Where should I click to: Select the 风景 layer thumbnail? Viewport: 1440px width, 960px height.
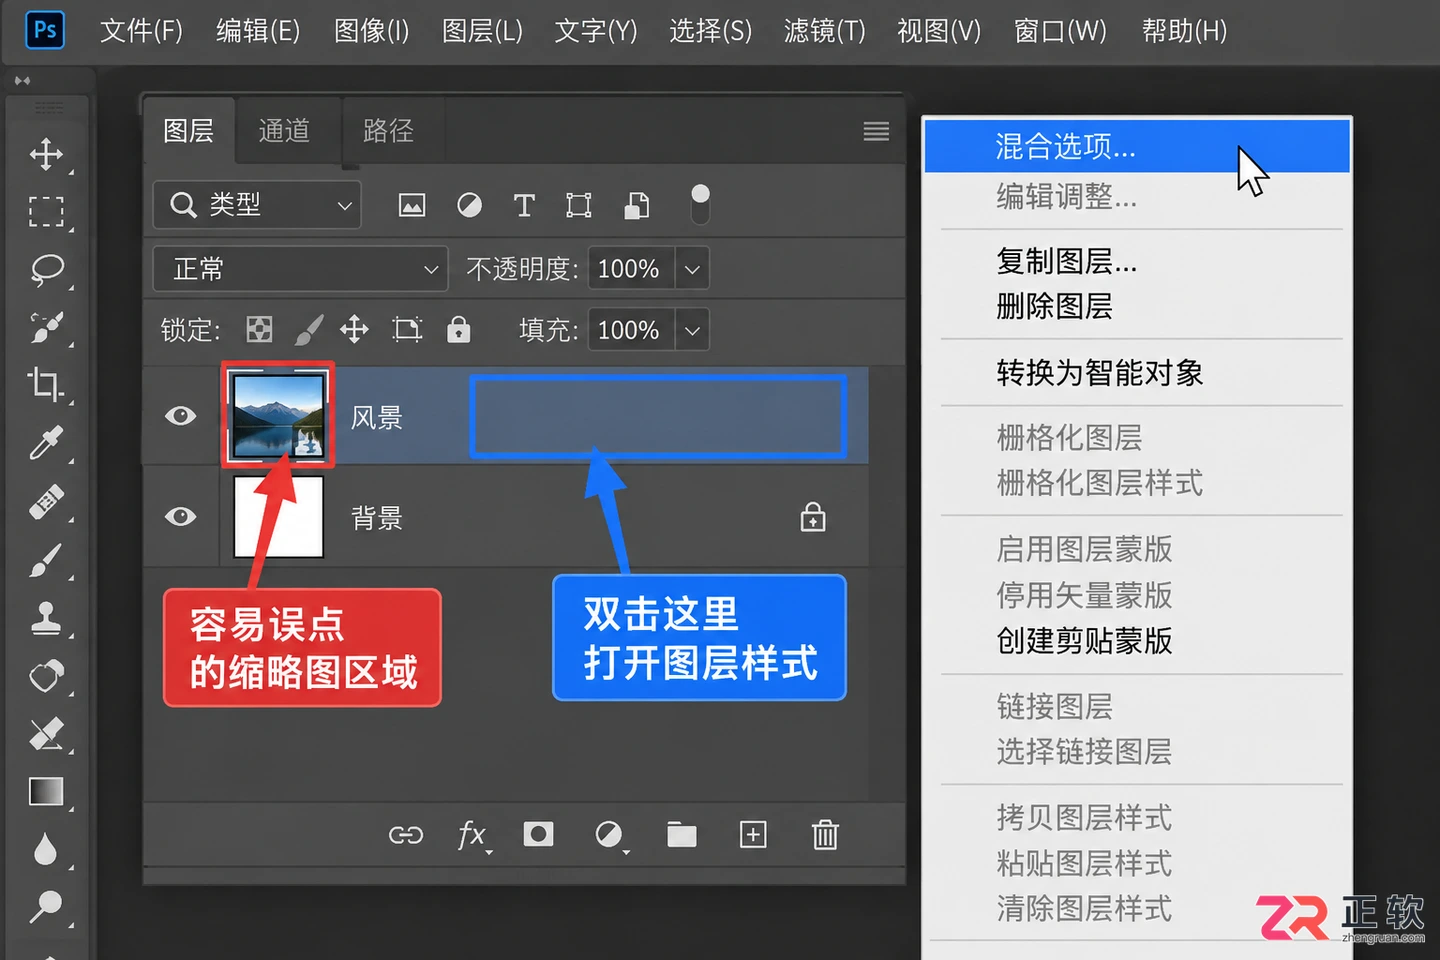(278, 415)
